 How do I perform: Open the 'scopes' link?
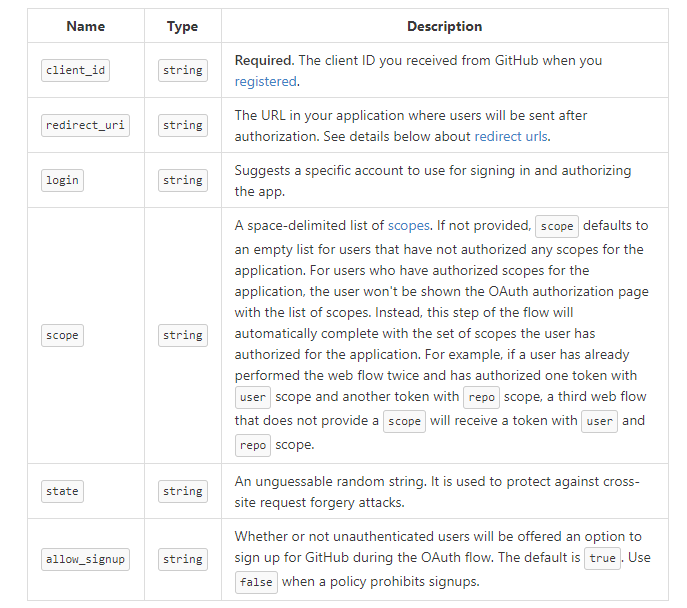pyautogui.click(x=408, y=226)
